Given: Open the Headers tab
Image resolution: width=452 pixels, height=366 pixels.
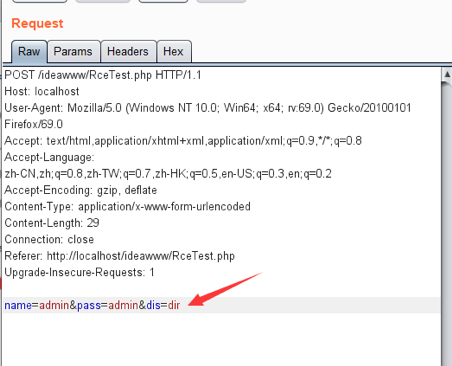Looking at the screenshot, I should 128,51.
